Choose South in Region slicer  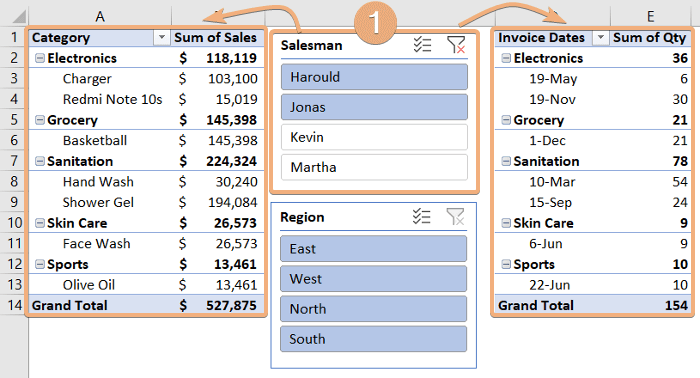pos(373,339)
